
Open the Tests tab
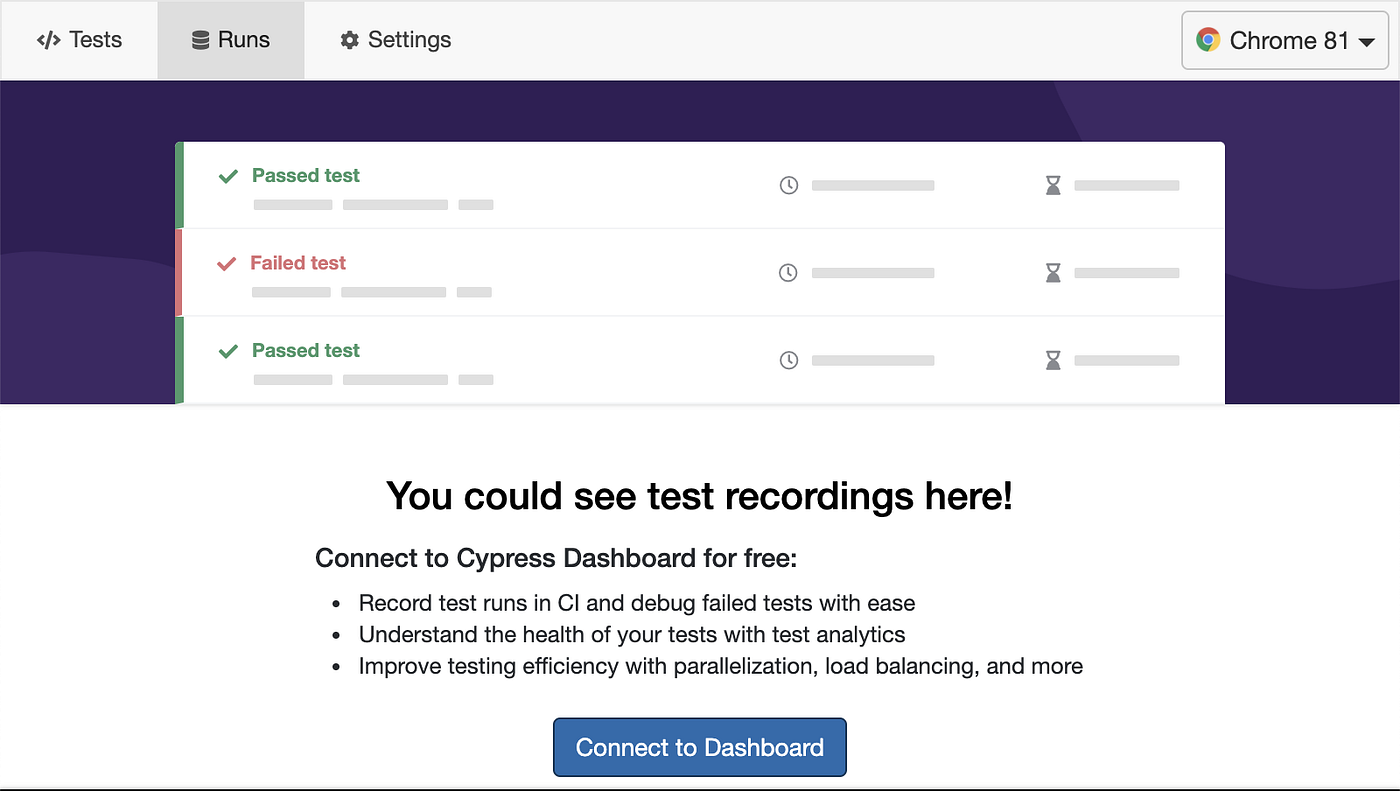(x=79, y=40)
